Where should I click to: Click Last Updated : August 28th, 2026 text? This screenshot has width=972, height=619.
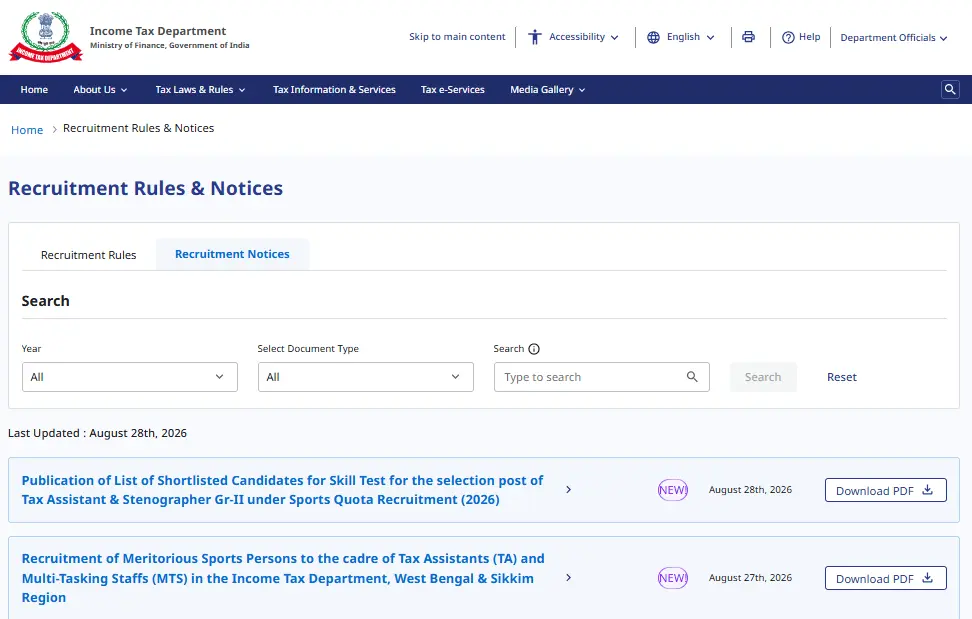pyautogui.click(x=97, y=433)
